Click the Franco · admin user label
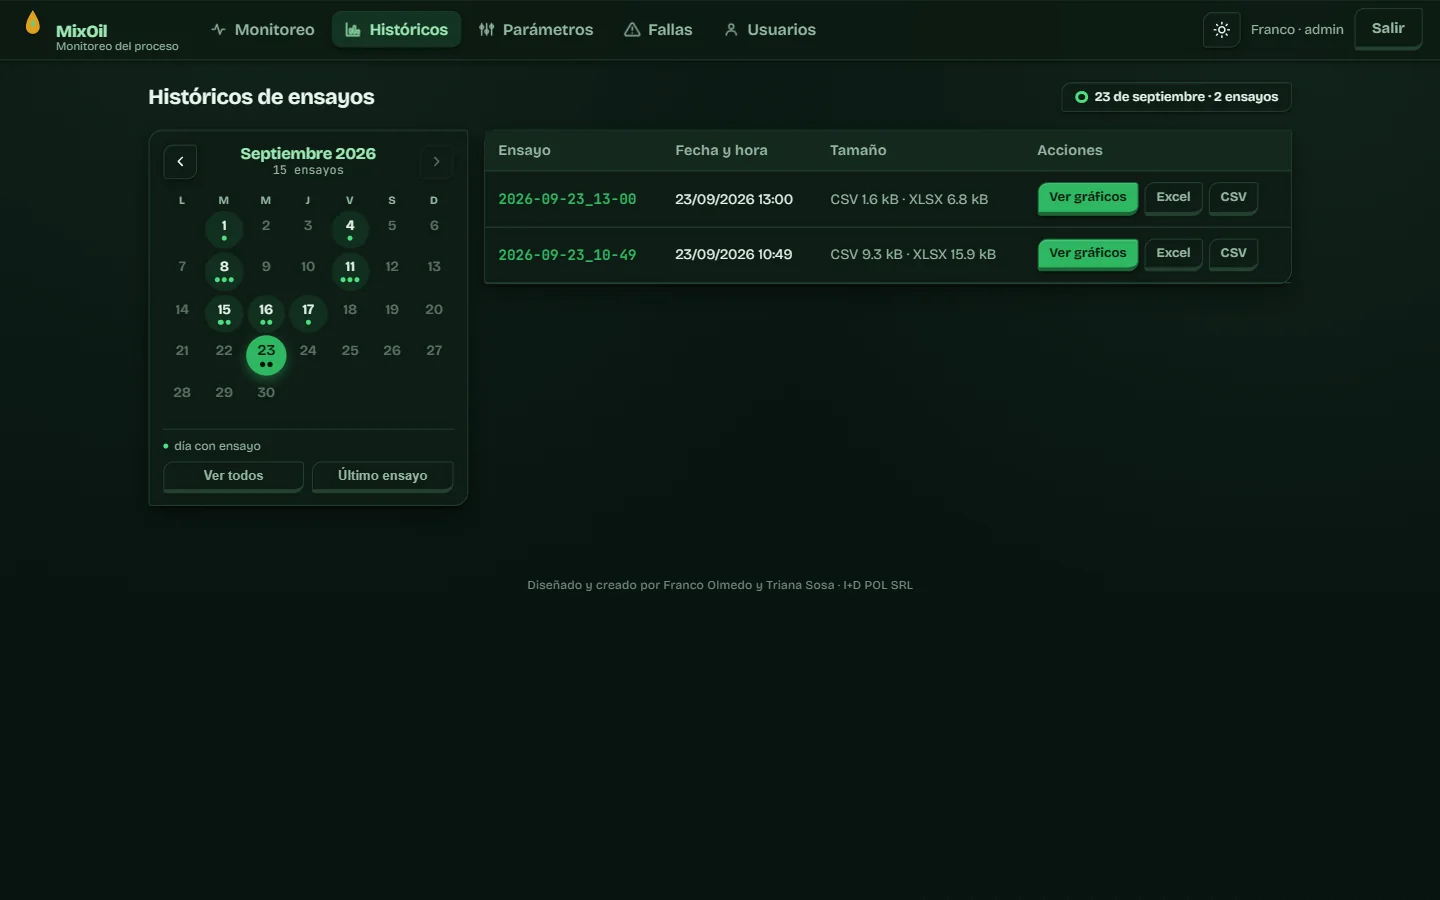1440x900 pixels. [x=1297, y=30]
